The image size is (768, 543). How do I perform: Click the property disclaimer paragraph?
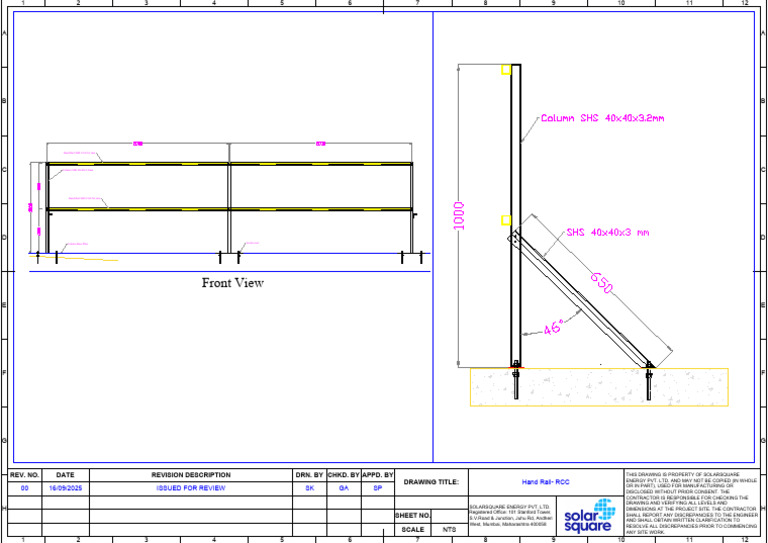click(x=693, y=503)
